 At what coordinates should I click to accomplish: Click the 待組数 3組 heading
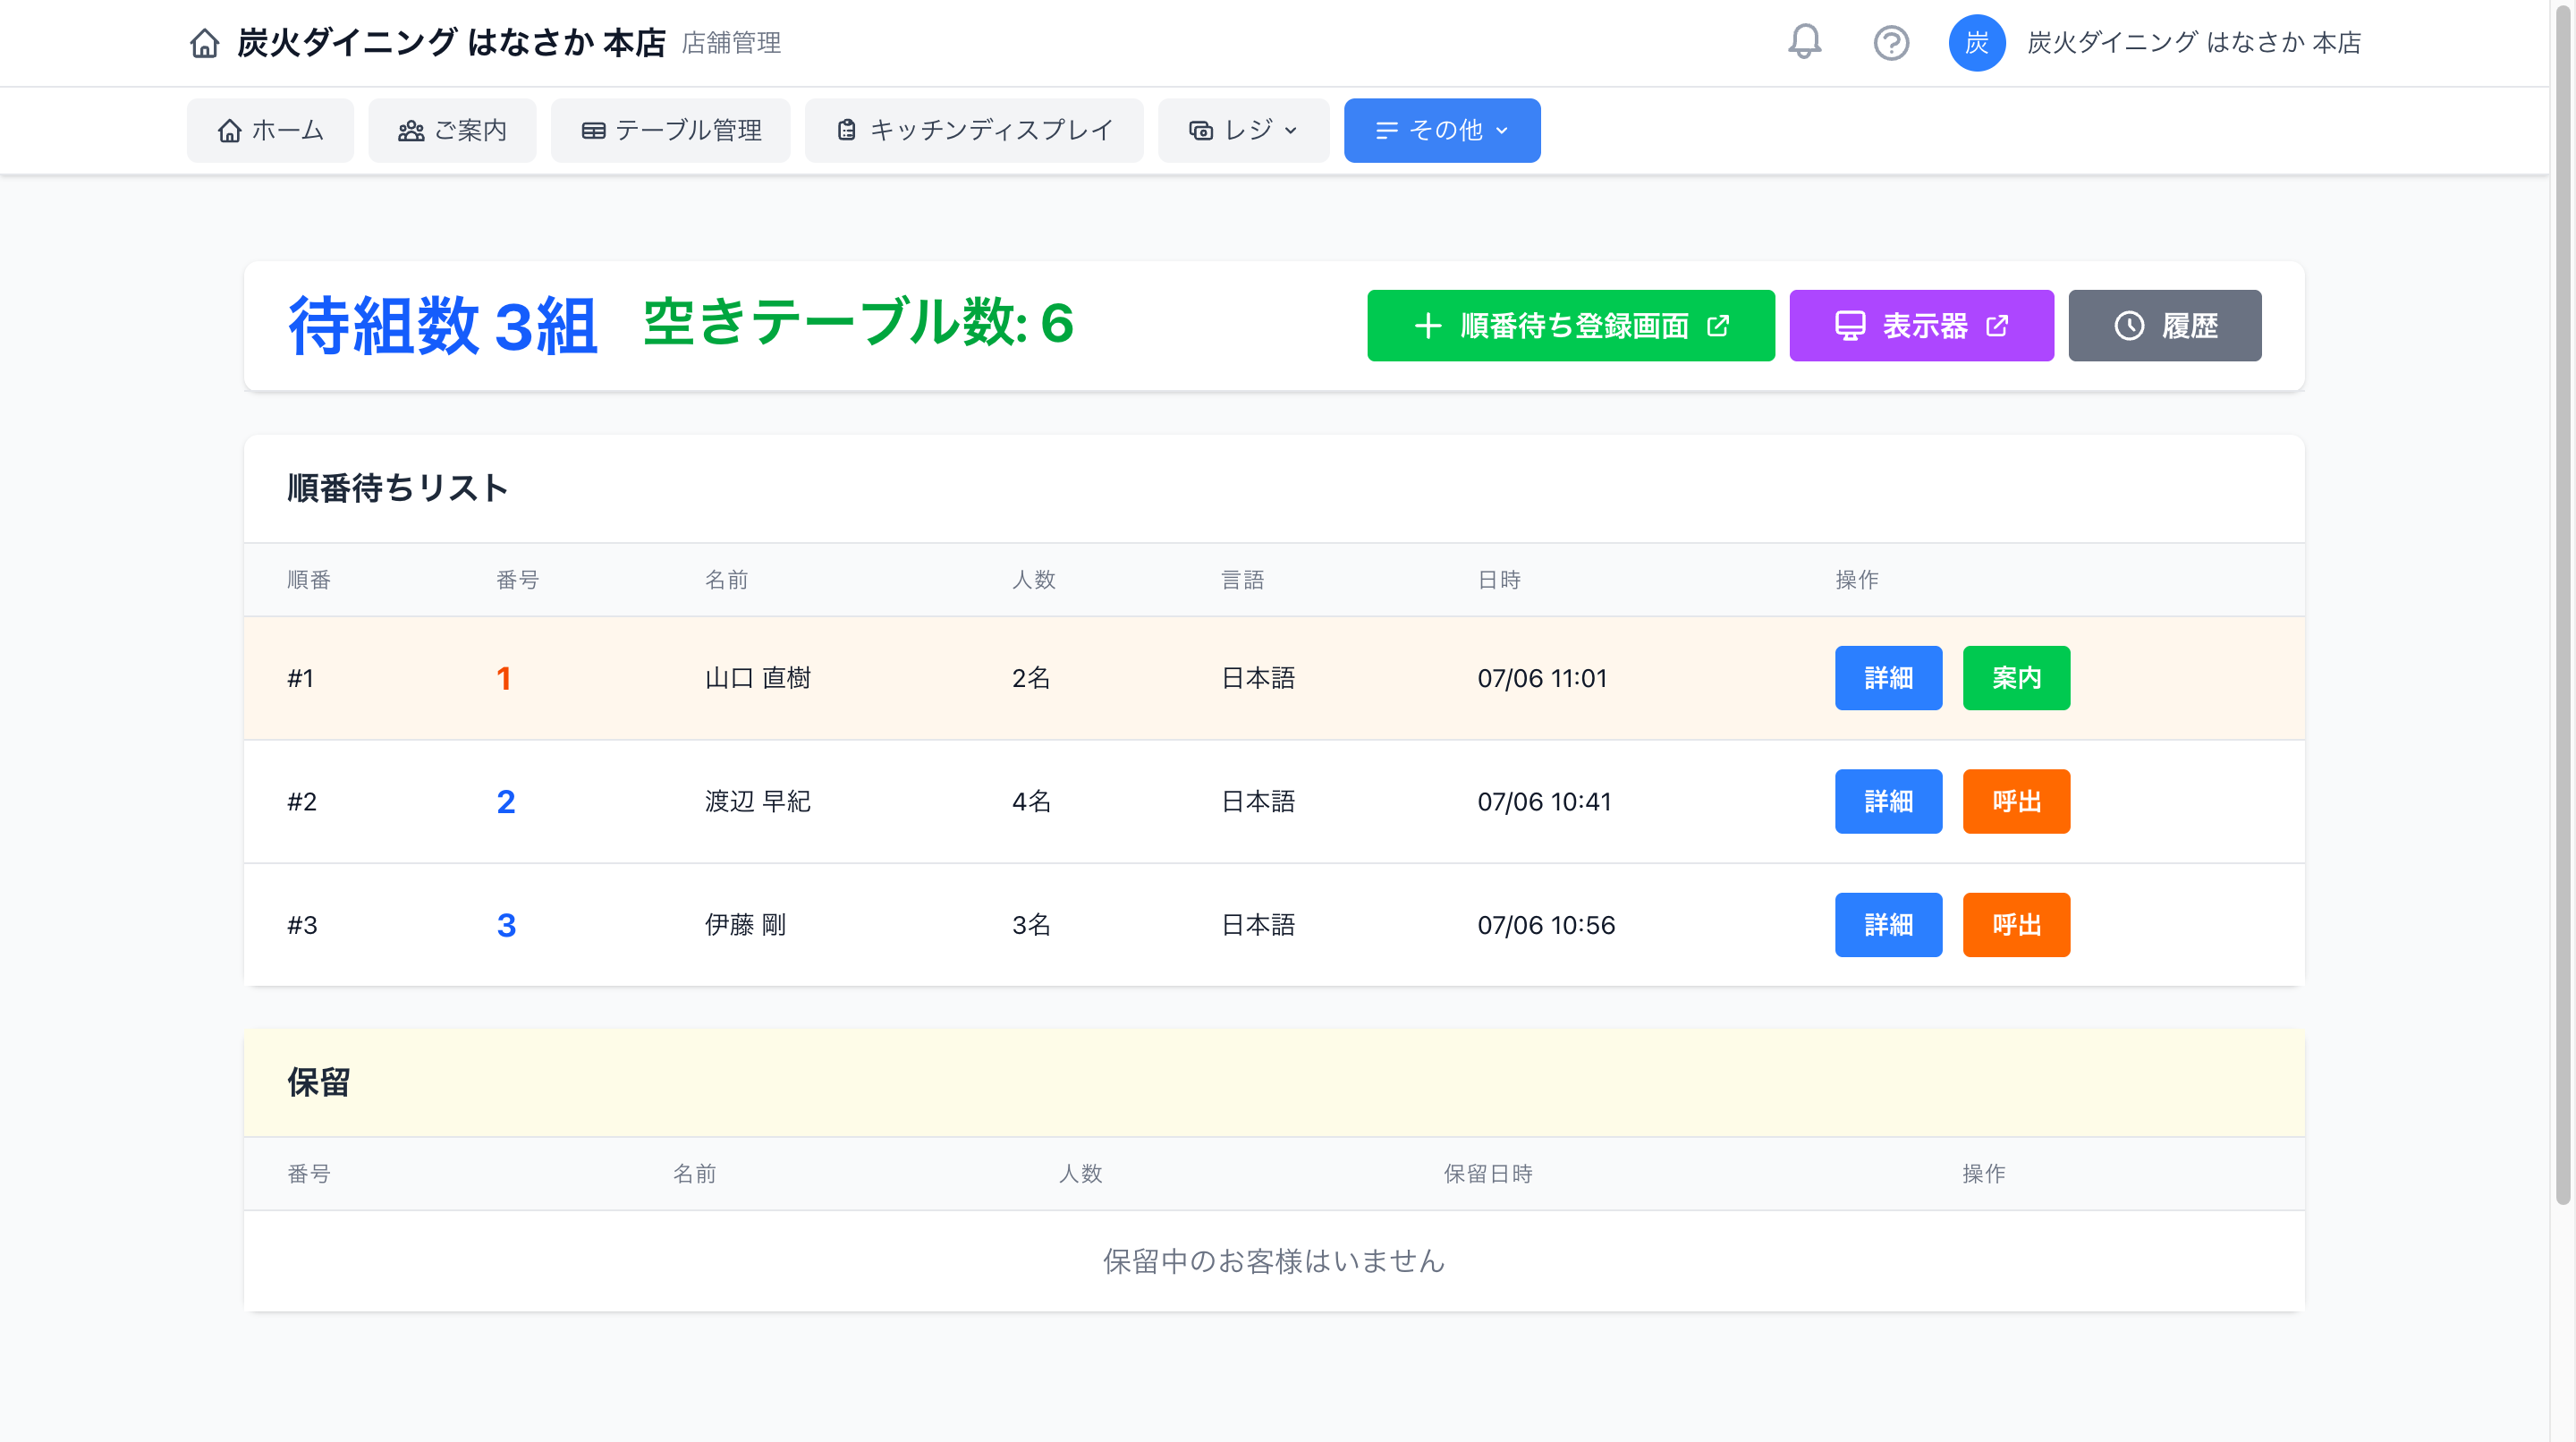click(442, 326)
